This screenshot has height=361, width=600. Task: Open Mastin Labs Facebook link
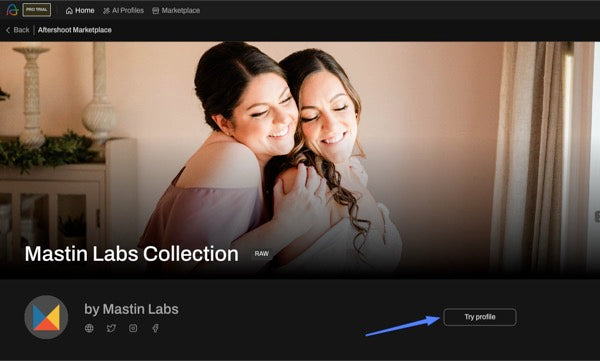tap(155, 328)
